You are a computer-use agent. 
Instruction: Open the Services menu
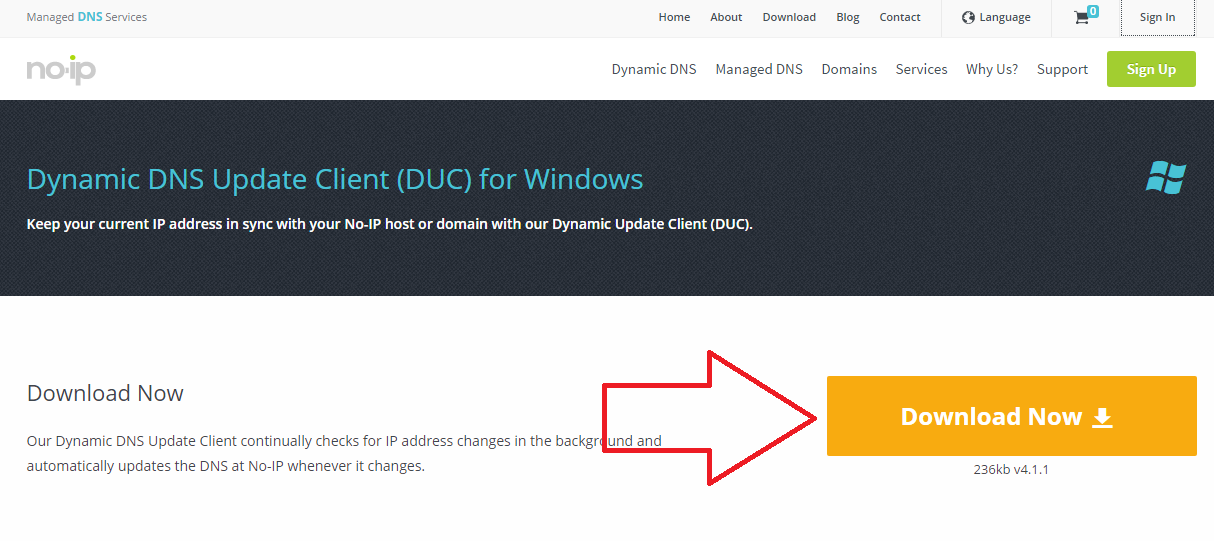[921, 69]
